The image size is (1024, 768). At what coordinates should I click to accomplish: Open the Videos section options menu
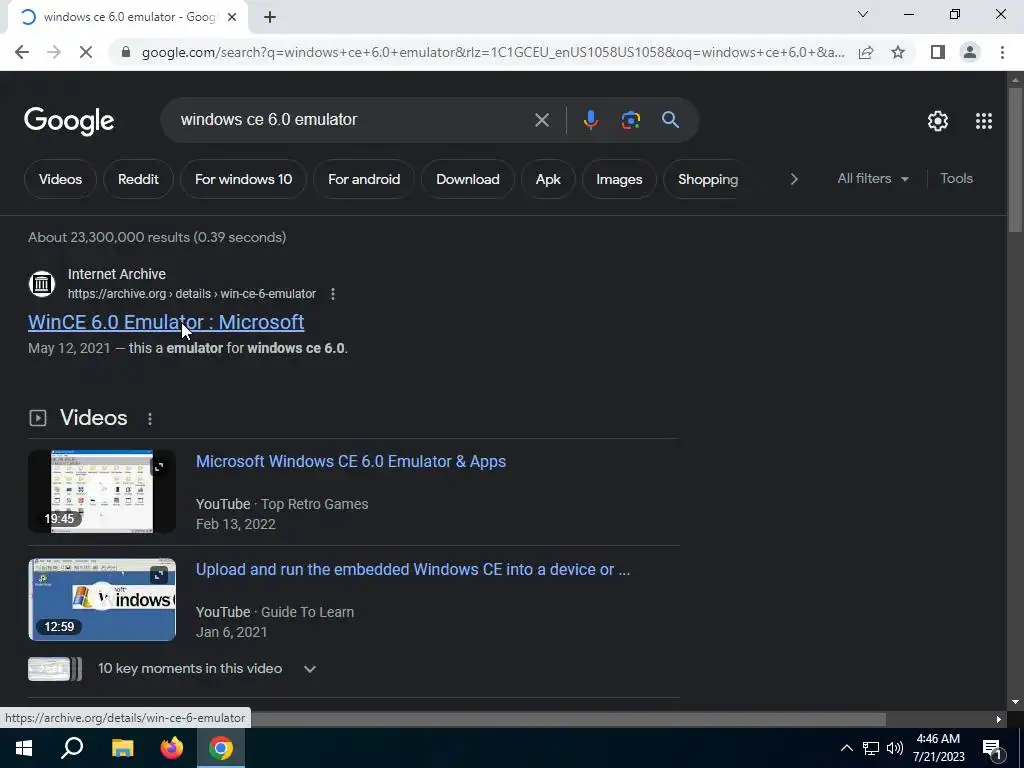[x=150, y=419]
